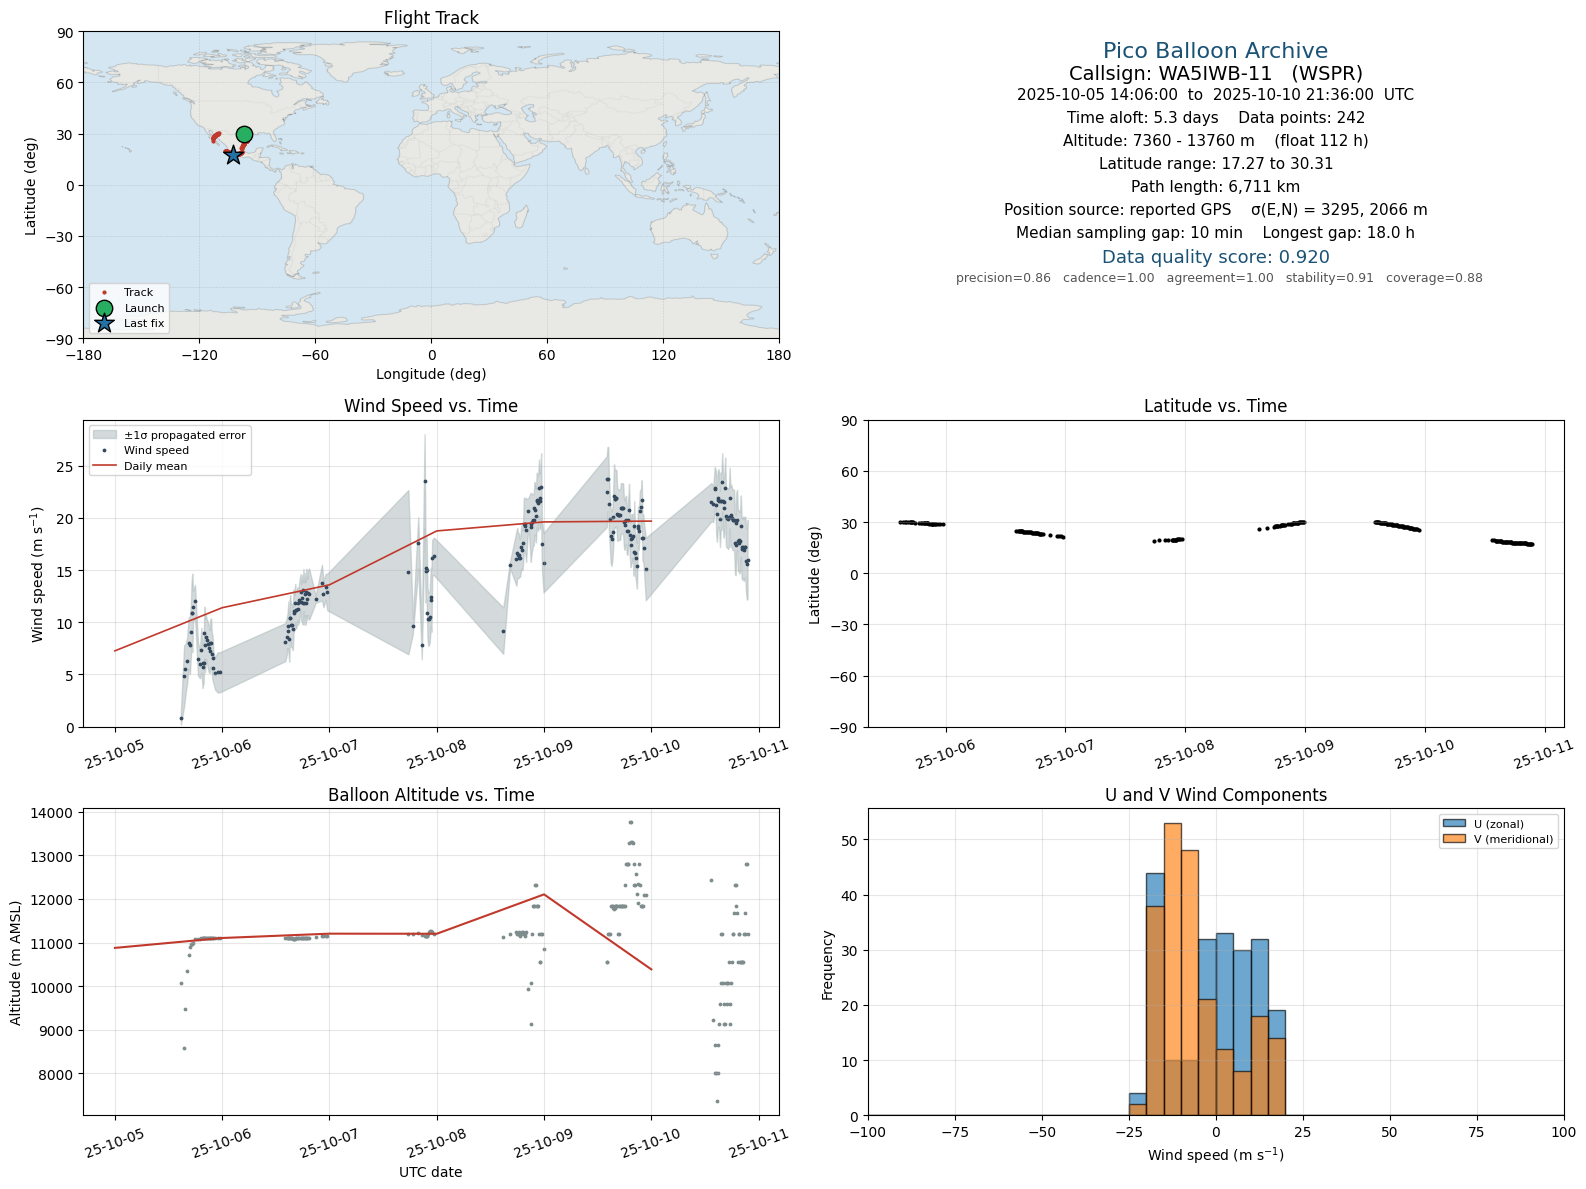The width and height of the screenshot is (1586, 1189).
Task: Click the precision=0.86 score breakdown line
Action: tap(1219, 278)
